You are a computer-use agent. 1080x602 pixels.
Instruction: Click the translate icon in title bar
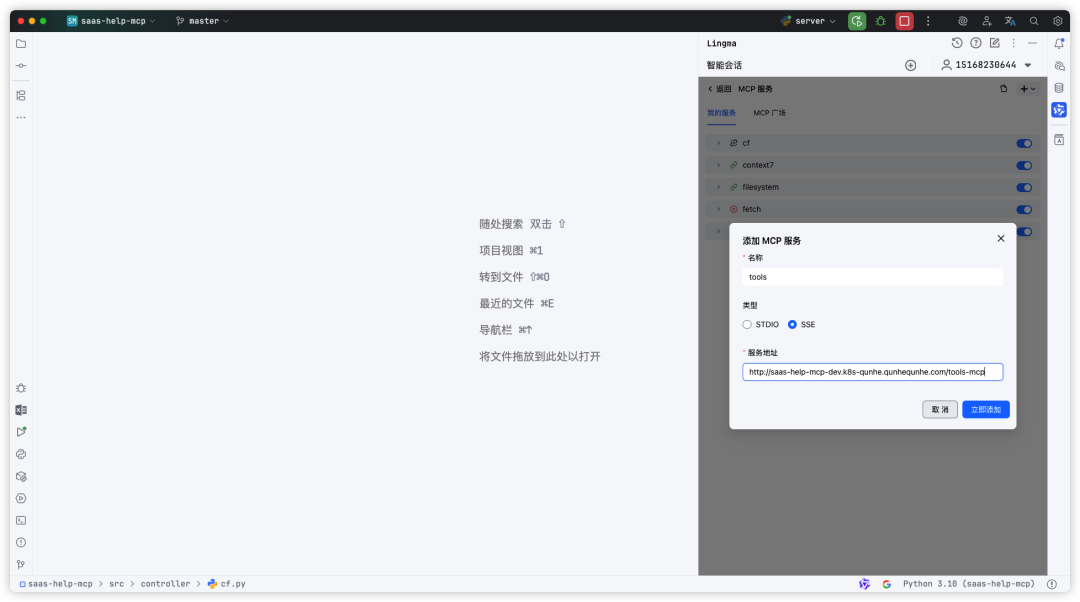(x=1010, y=21)
